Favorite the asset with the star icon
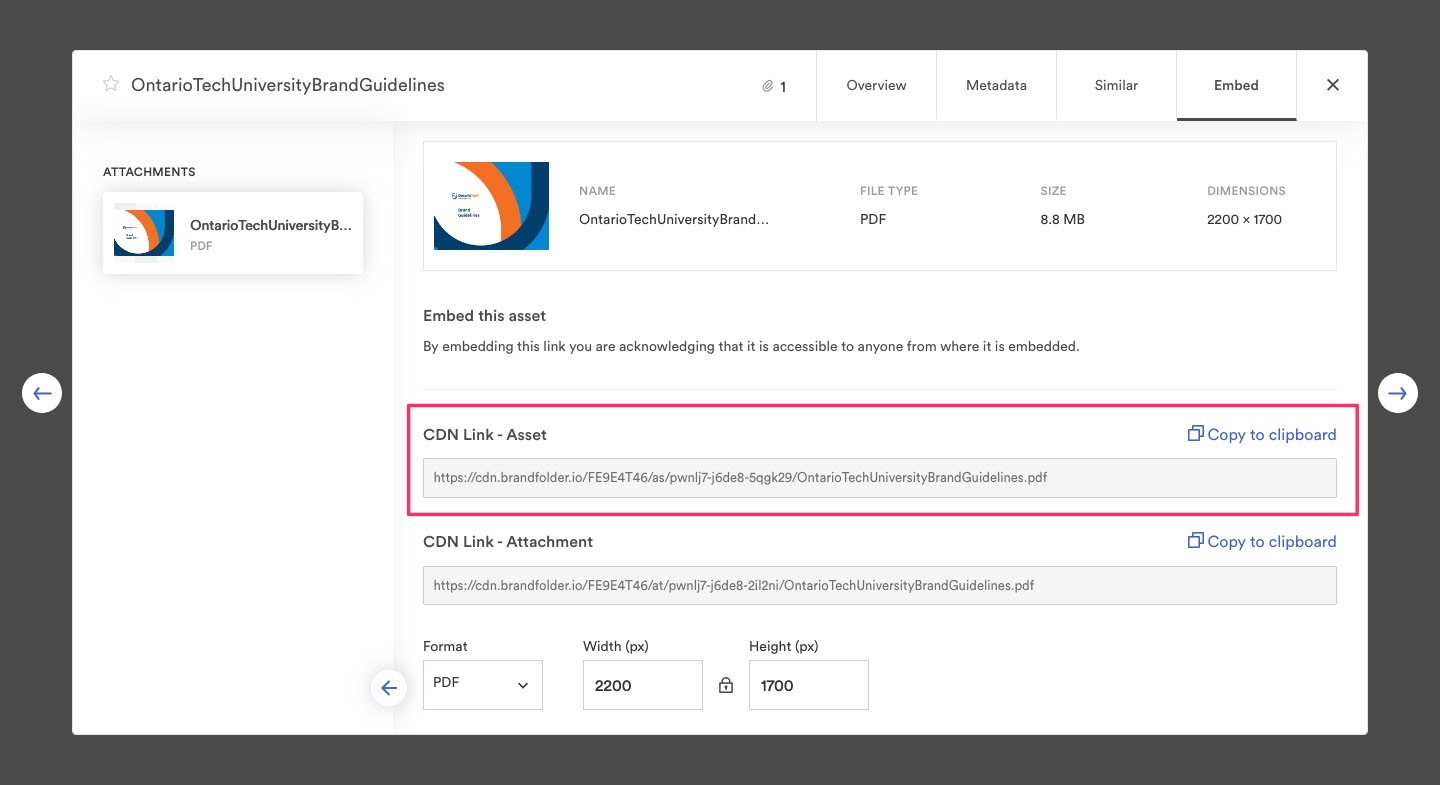Image resolution: width=1440 pixels, height=785 pixels. pos(111,84)
